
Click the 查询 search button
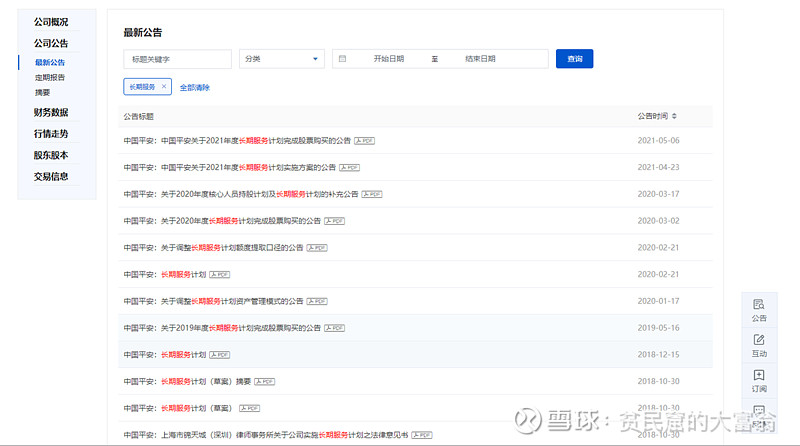pyautogui.click(x=574, y=59)
